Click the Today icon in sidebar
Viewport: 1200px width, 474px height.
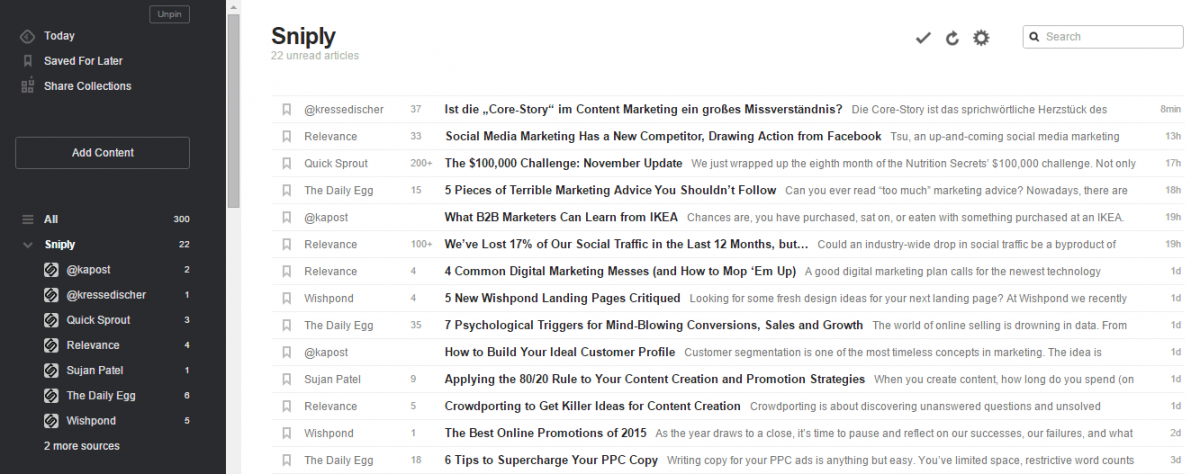(28, 36)
